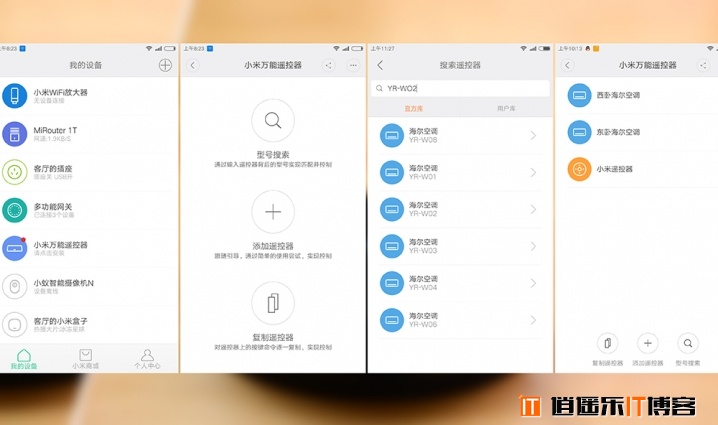
Task: Click the 型号搜索 heading on second screen
Action: coord(273,155)
